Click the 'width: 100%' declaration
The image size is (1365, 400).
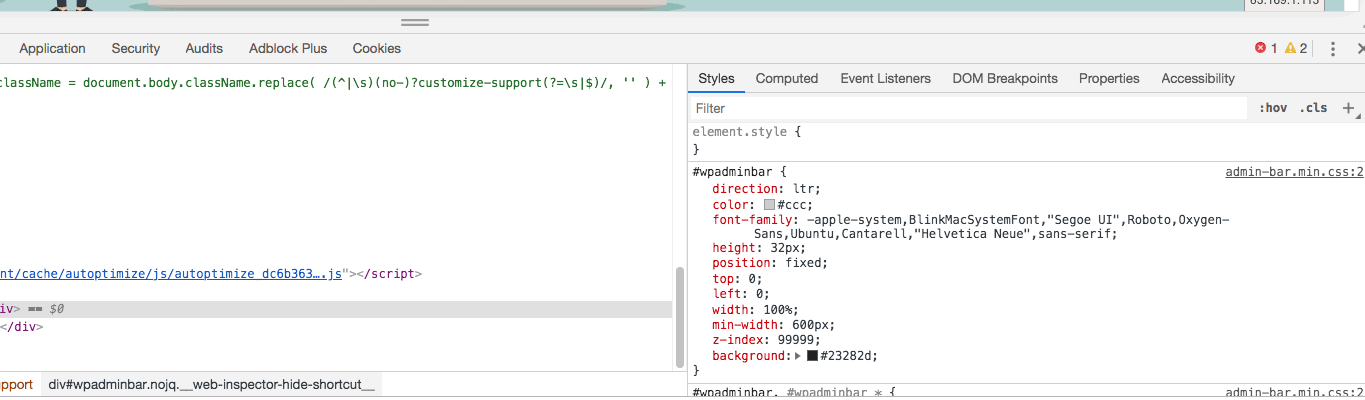pos(755,310)
